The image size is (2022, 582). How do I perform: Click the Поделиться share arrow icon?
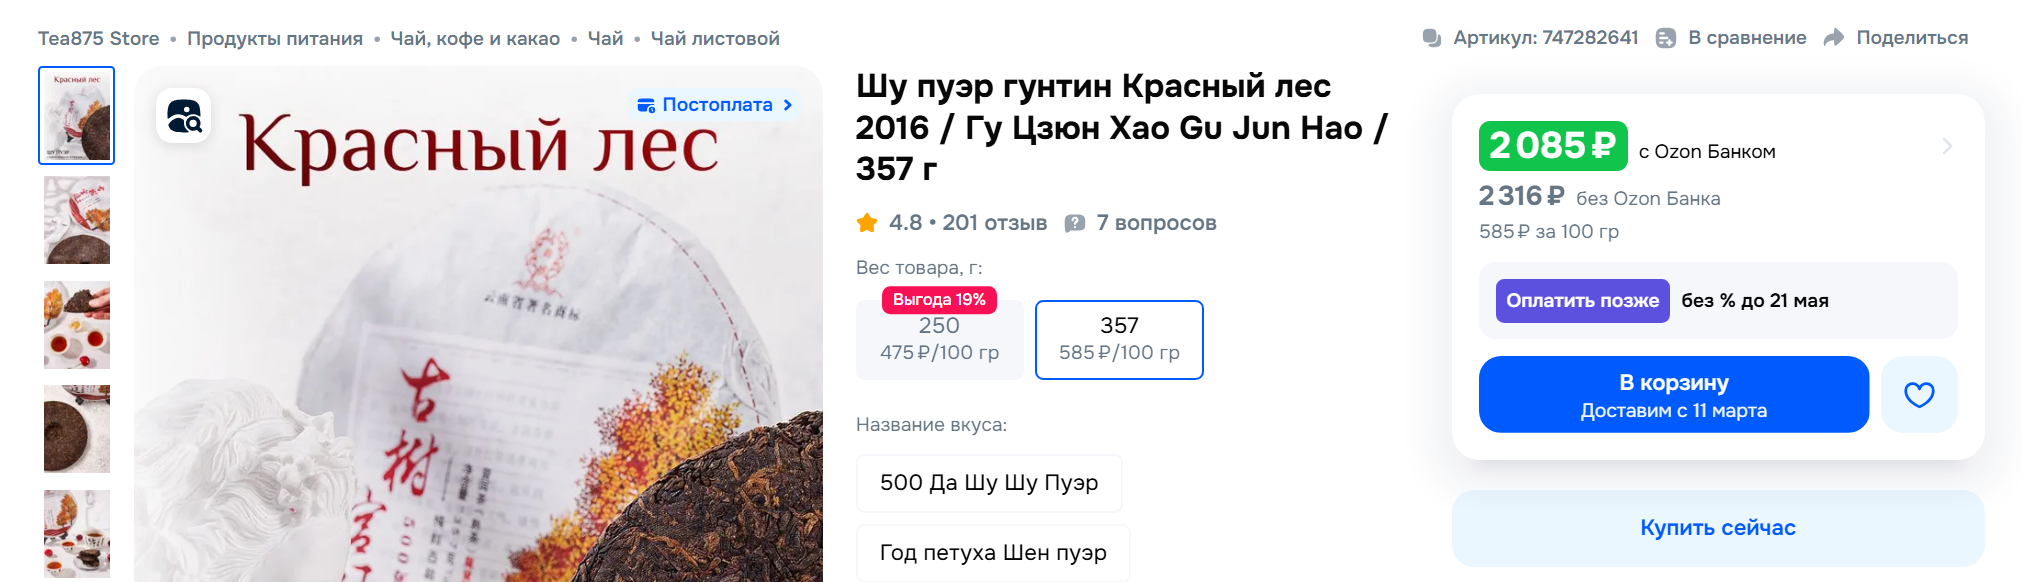point(1834,38)
